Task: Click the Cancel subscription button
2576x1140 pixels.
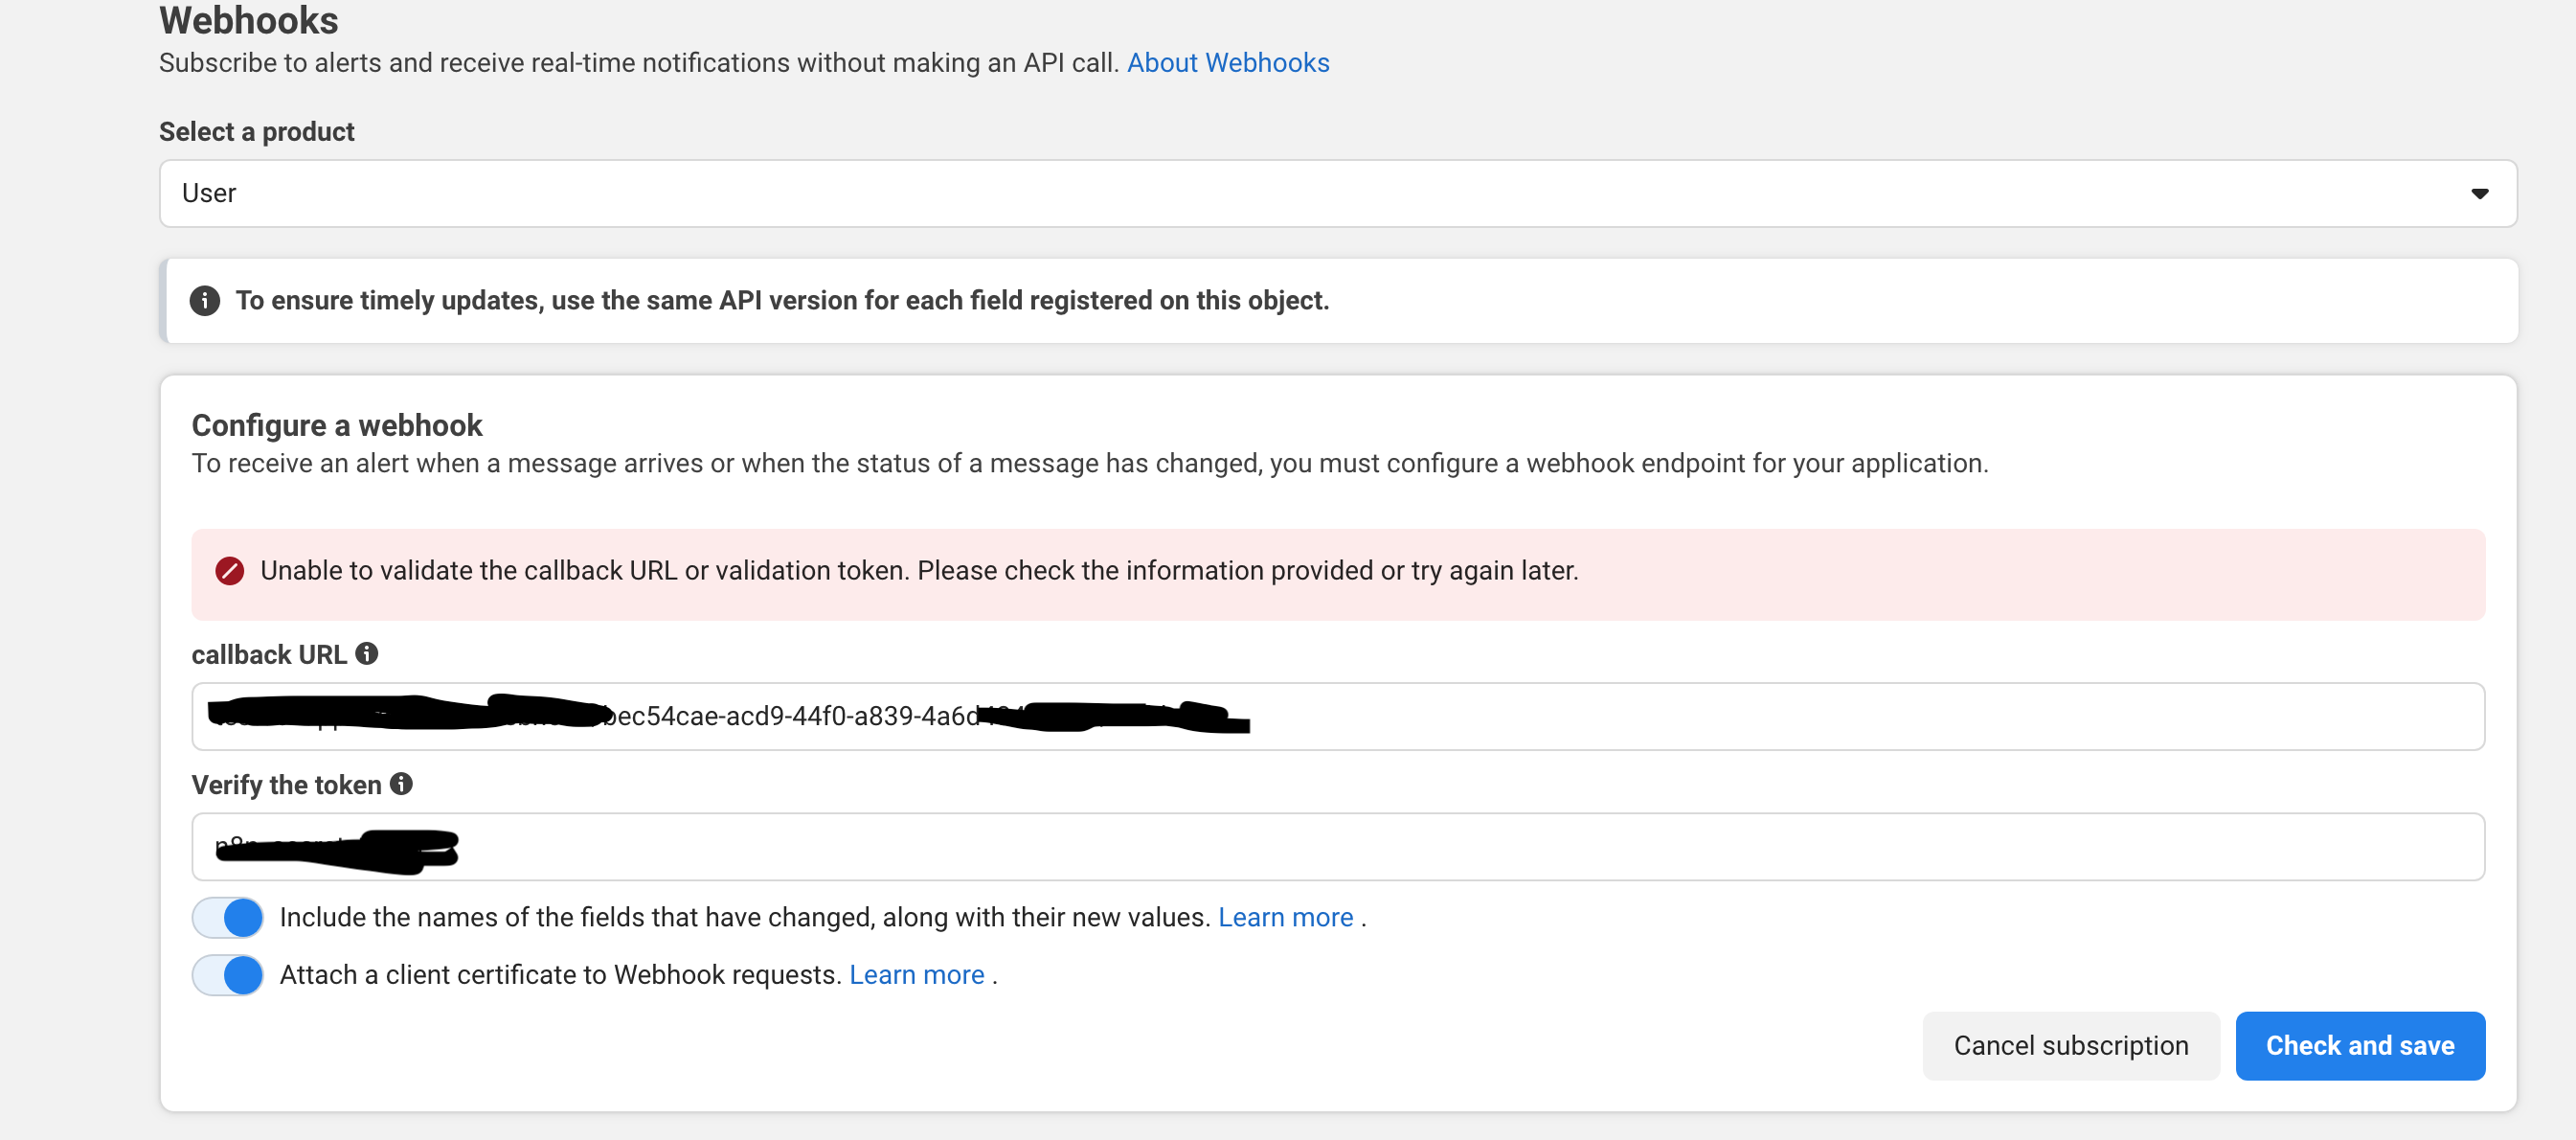Action: pos(2070,1046)
